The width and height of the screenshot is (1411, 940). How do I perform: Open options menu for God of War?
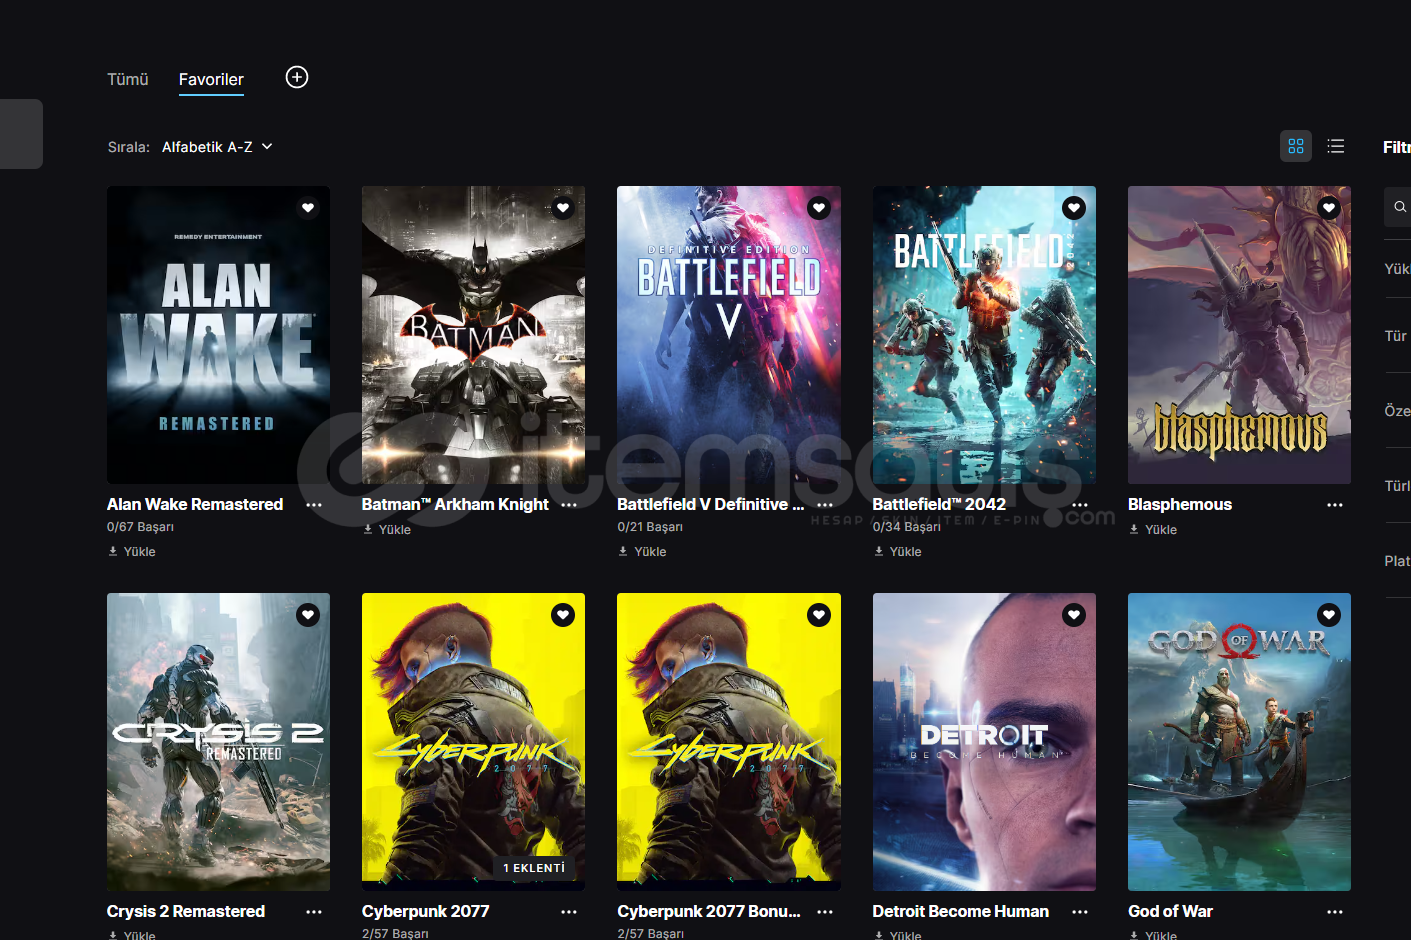point(1335,912)
